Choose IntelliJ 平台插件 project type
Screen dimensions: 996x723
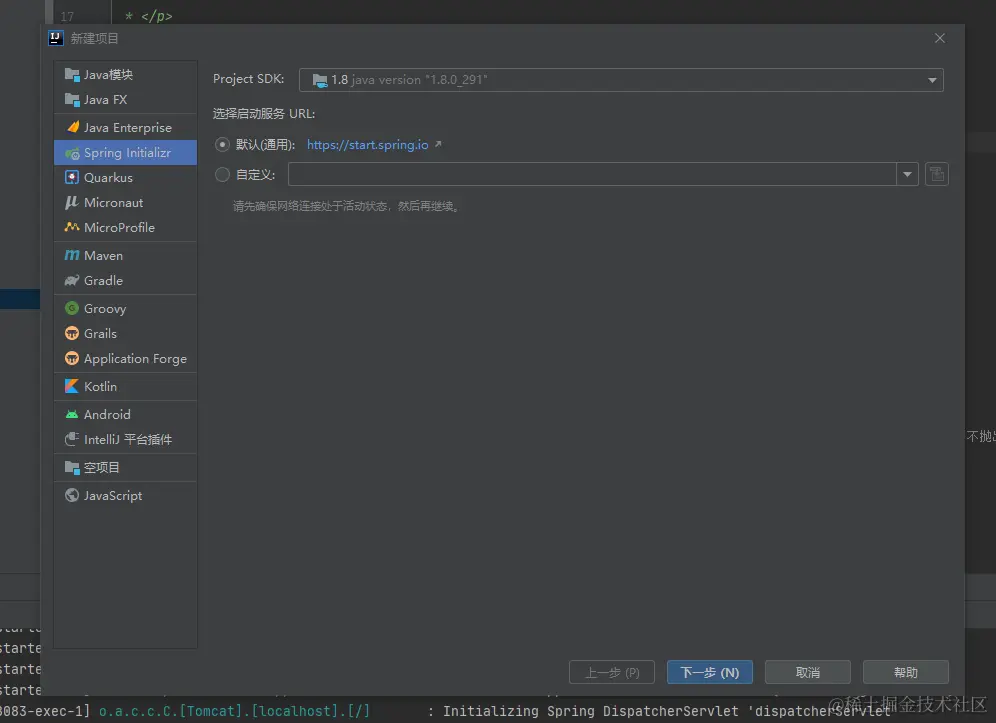125,439
